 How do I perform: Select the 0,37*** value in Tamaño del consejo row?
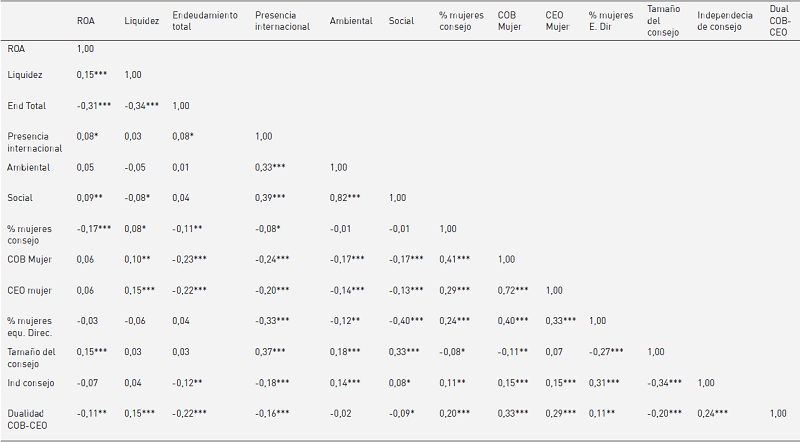270,351
